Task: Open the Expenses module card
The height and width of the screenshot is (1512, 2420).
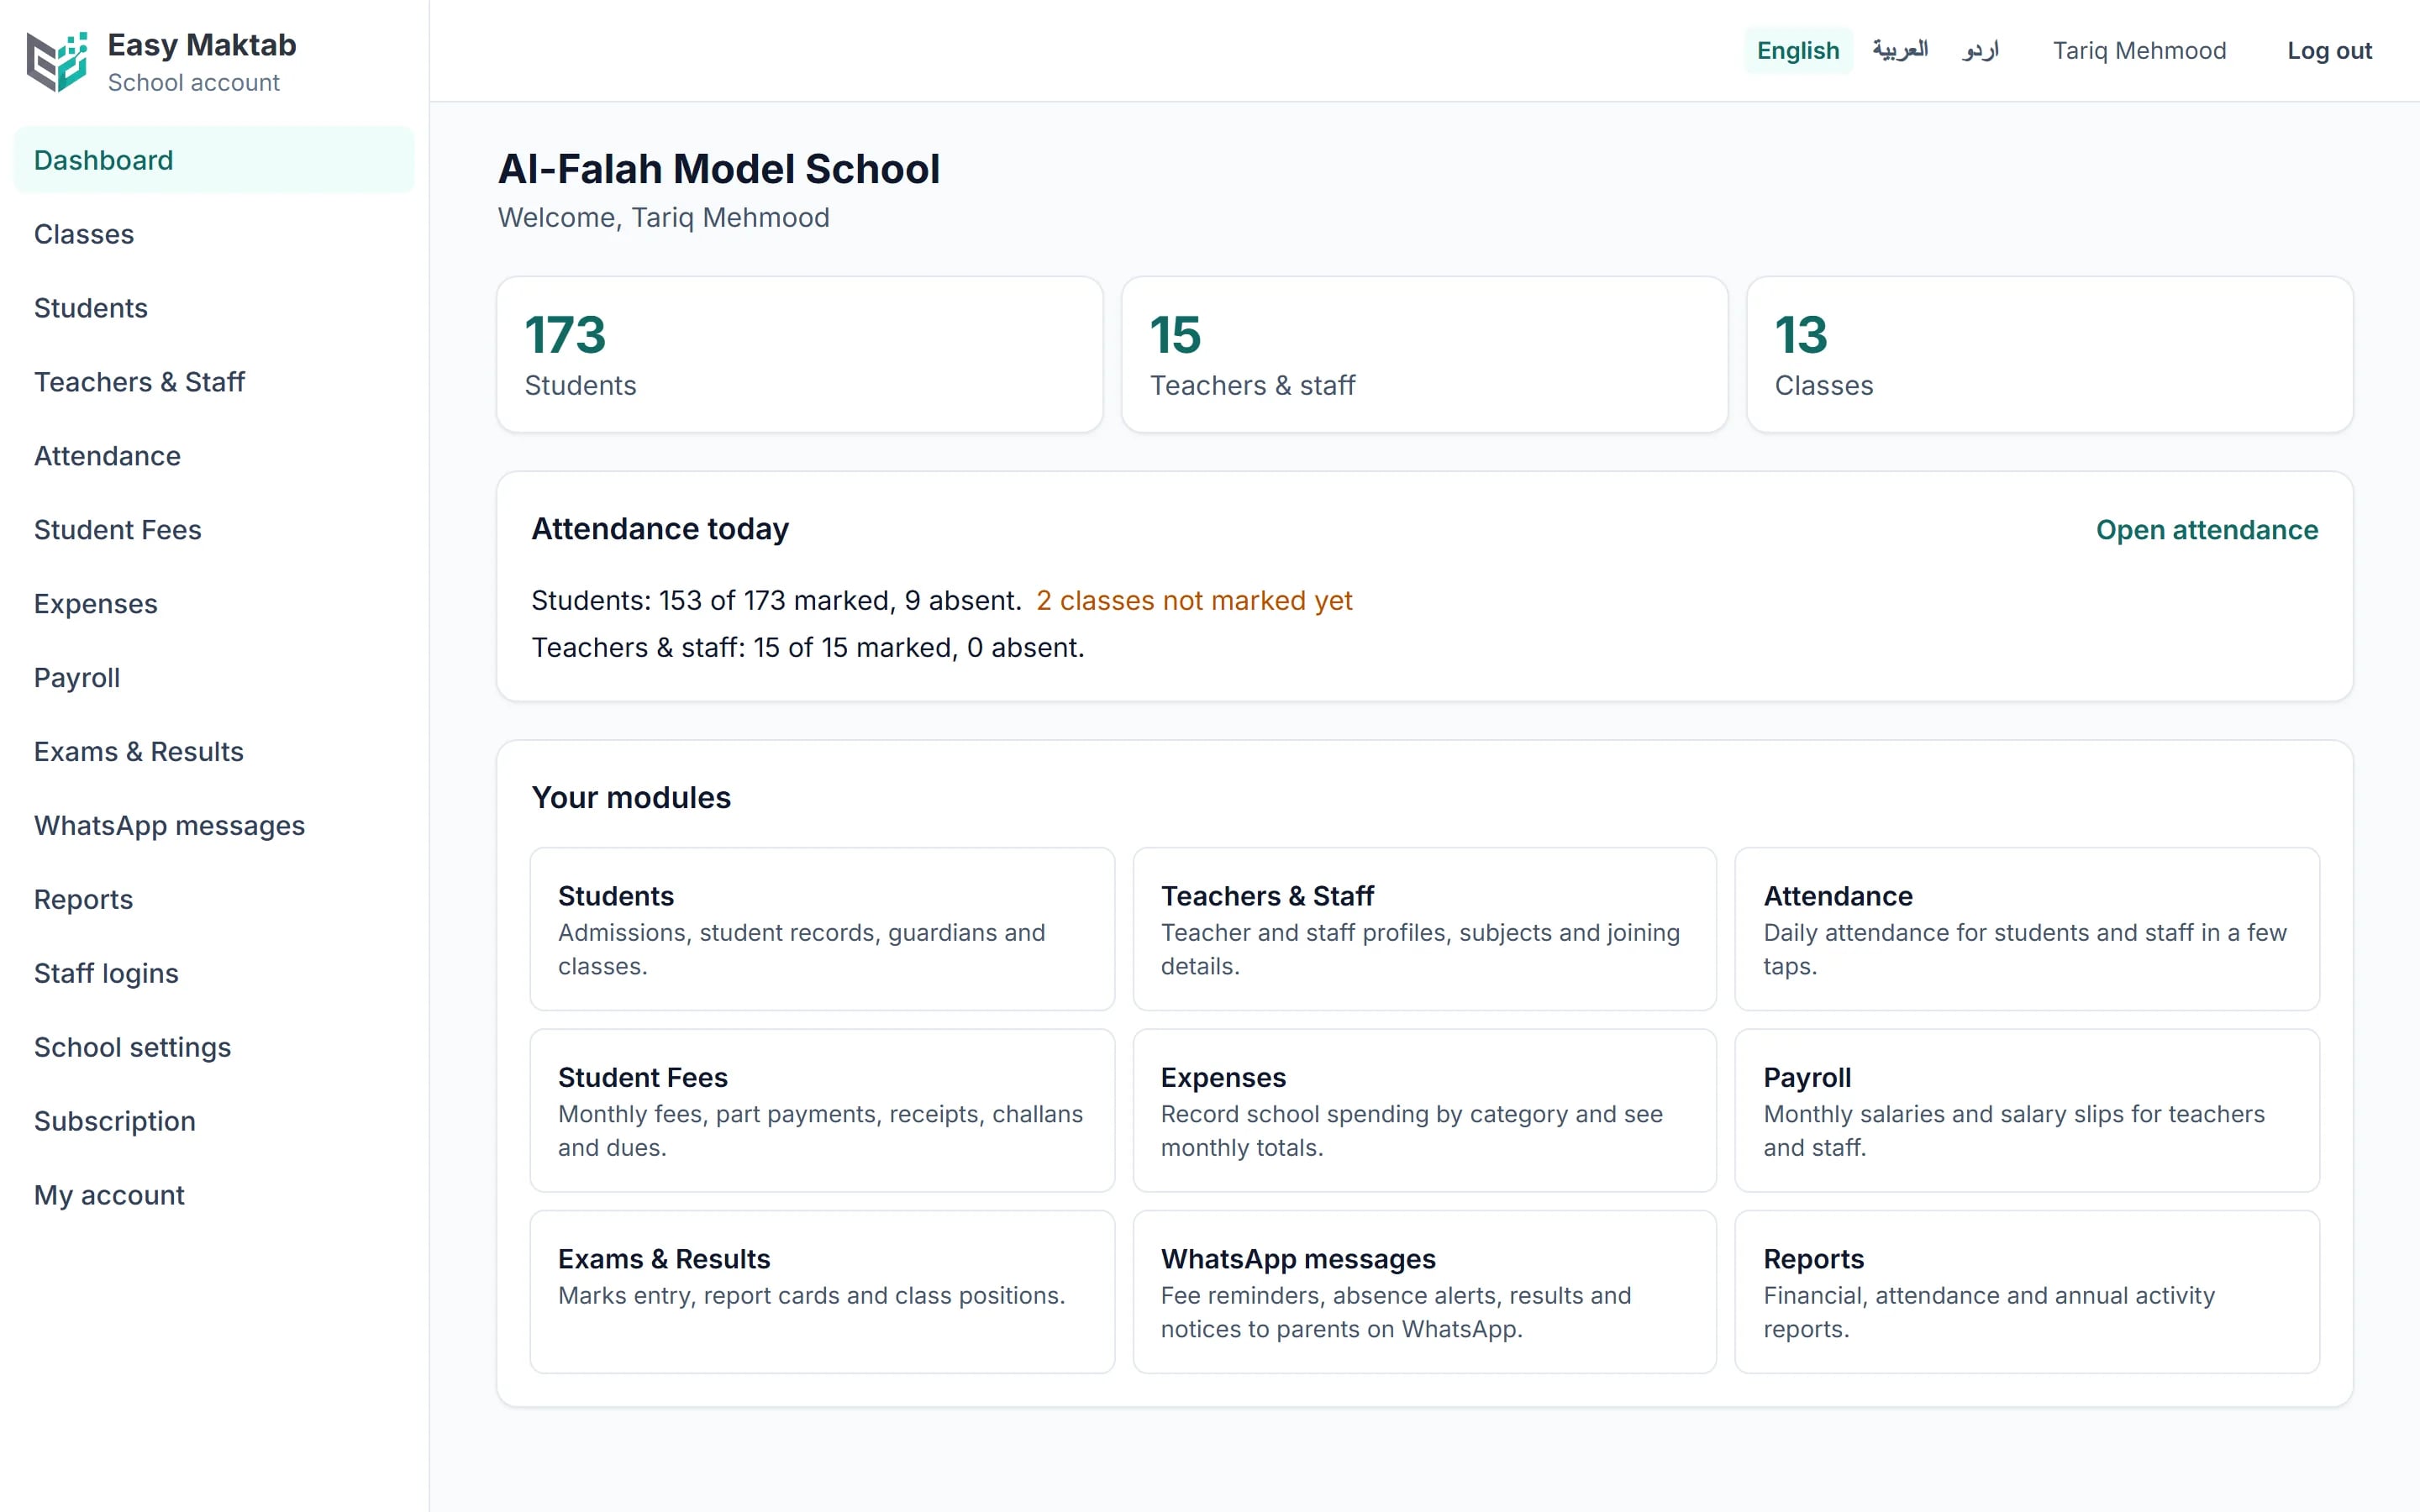Action: [1424, 1110]
